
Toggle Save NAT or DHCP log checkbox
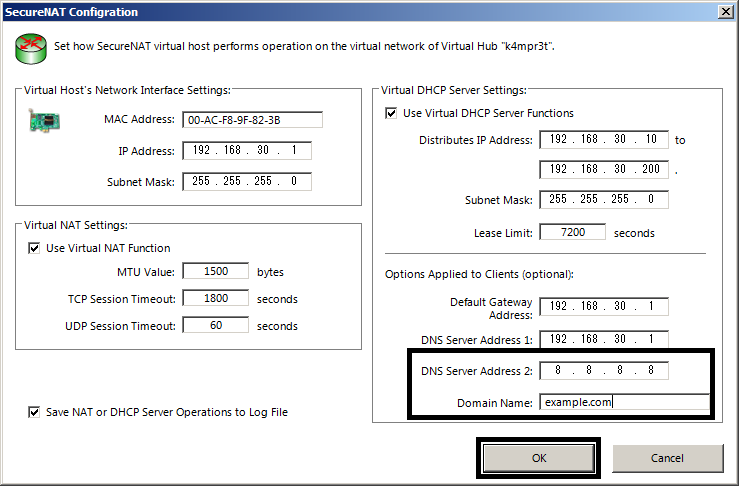tap(34, 412)
